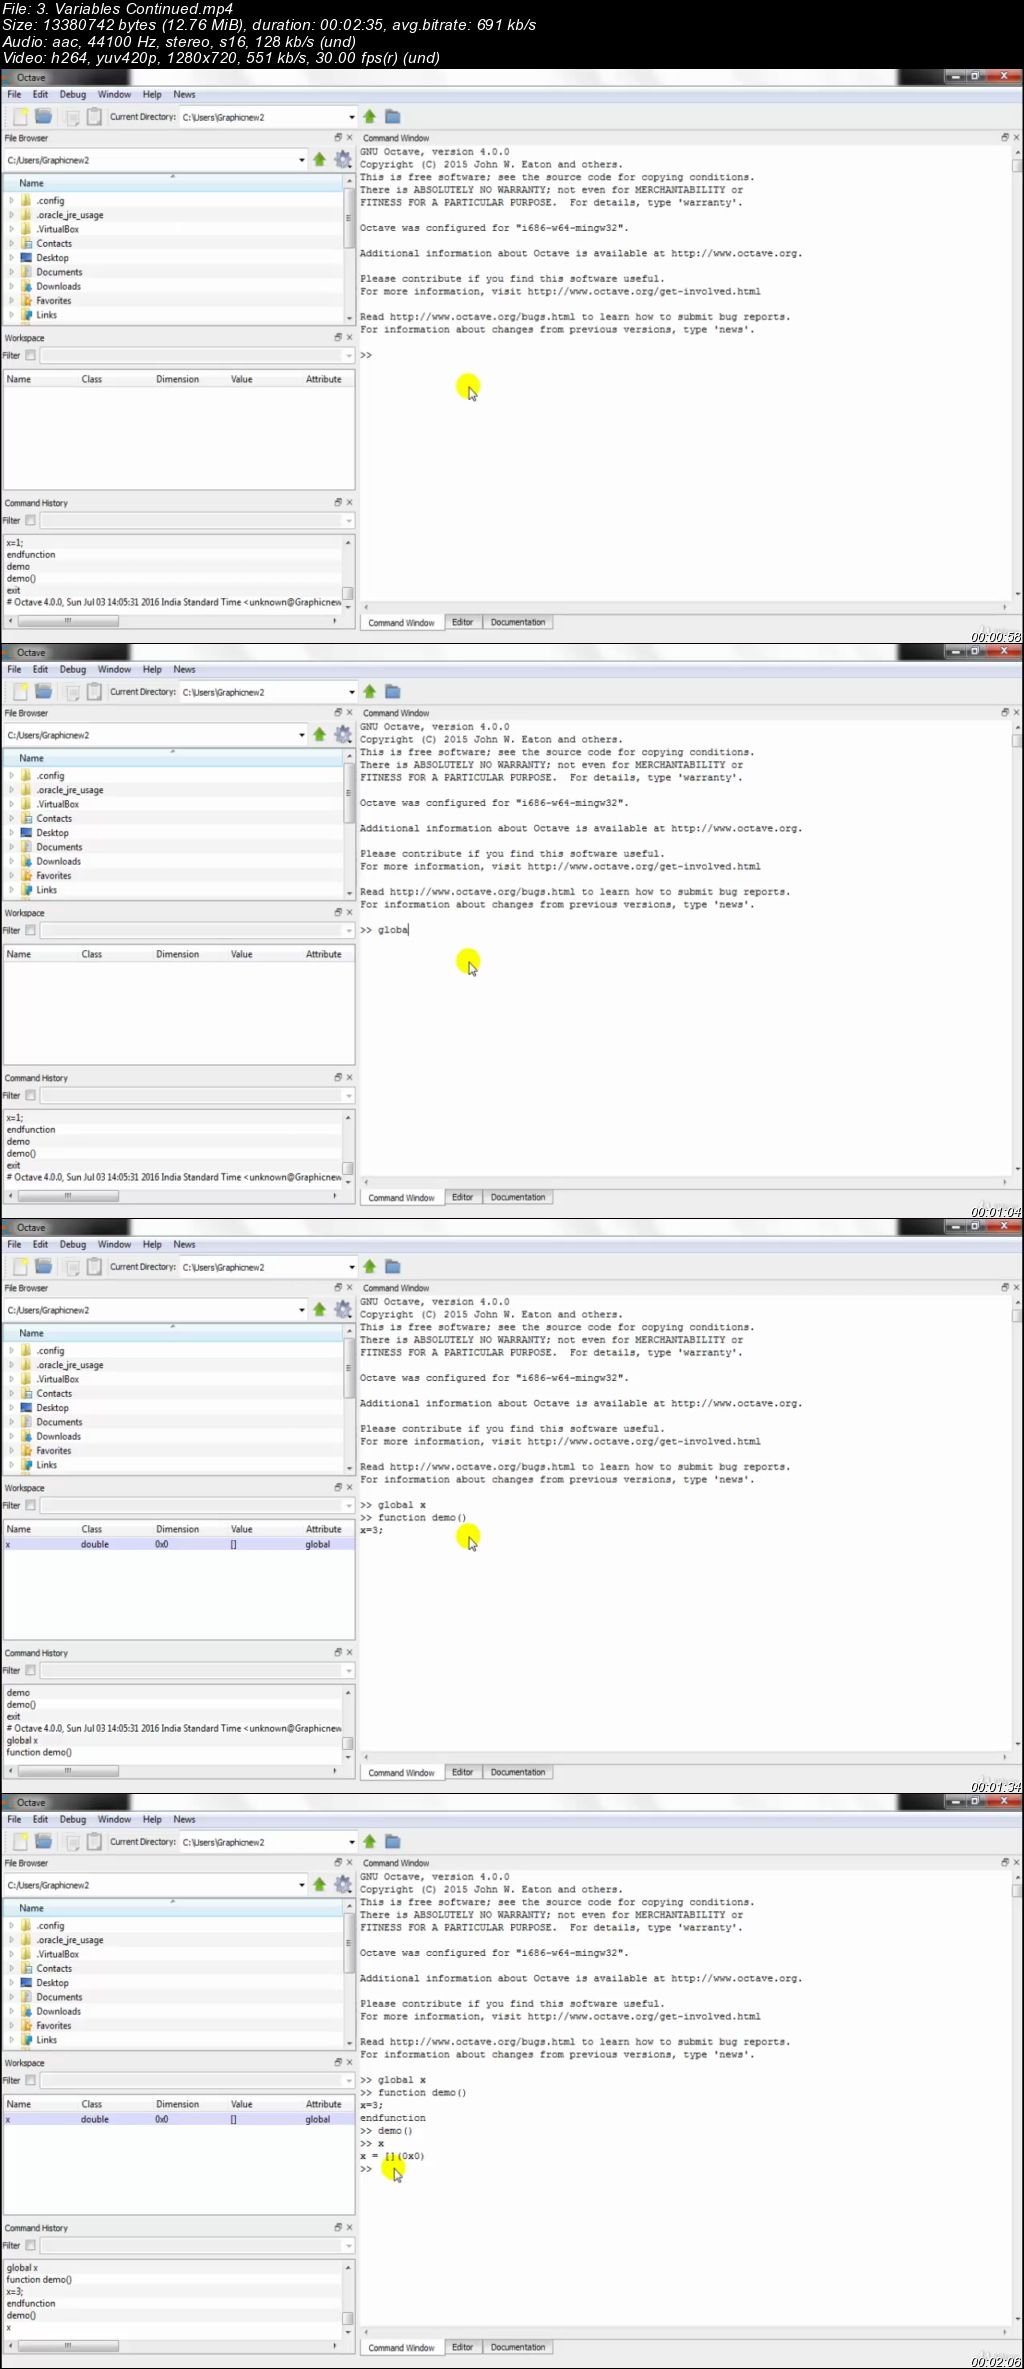This screenshot has height=2369, width=1024.
Task: Enable Command History Filter checkbox, 00:02:06 frame
Action: tap(30, 2245)
